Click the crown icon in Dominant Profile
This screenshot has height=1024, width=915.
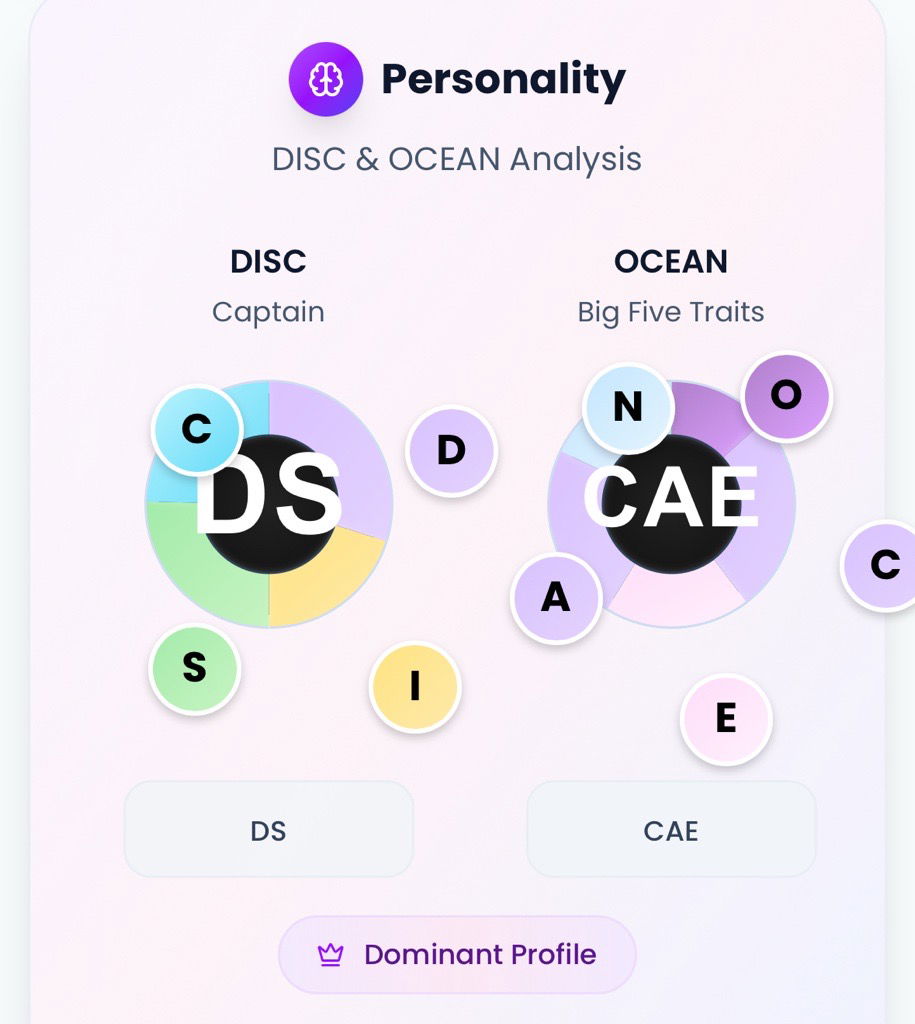[x=330, y=955]
